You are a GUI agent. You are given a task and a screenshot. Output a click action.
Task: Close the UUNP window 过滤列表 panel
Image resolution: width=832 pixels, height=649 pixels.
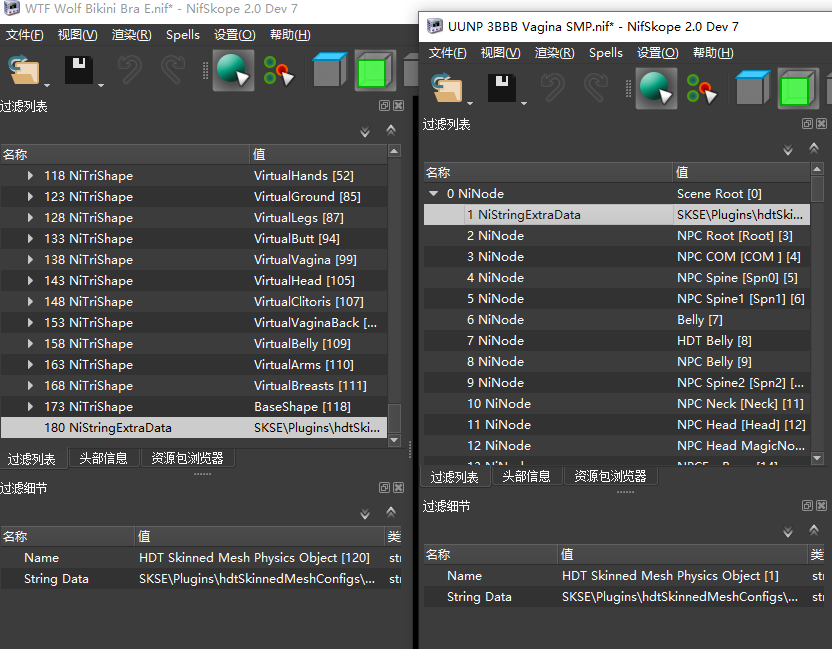pyautogui.click(x=821, y=124)
